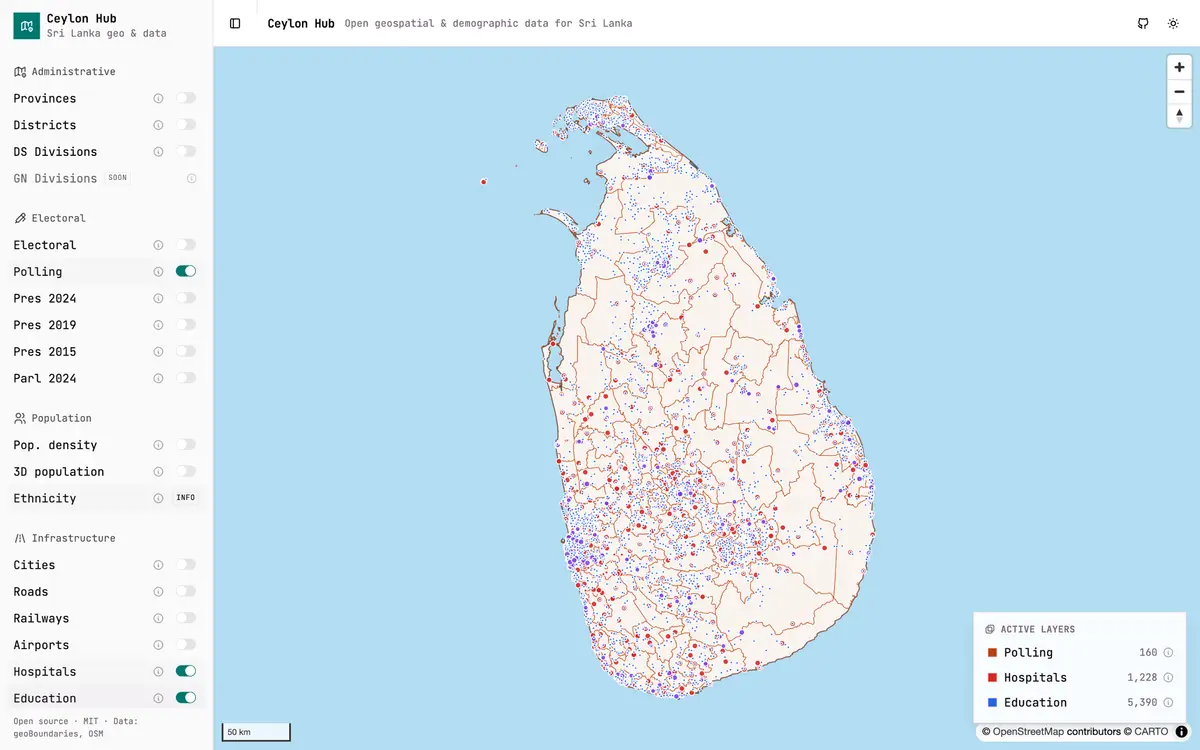Click the Administrative section header
Screen dimensions: 1200x750
[x=65, y=72]
